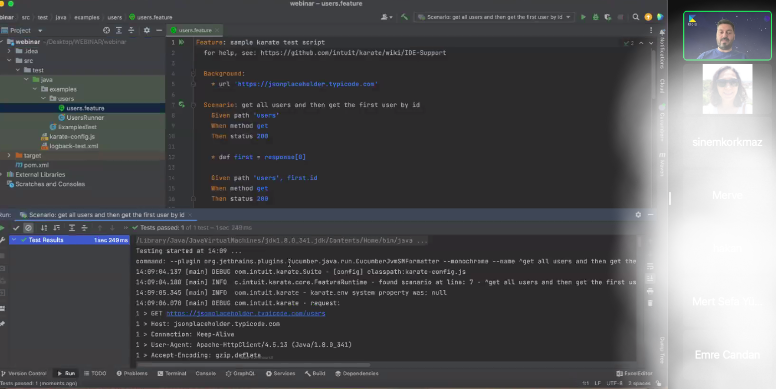Open Run panel settings gear
776x389 pixels.
638,215
